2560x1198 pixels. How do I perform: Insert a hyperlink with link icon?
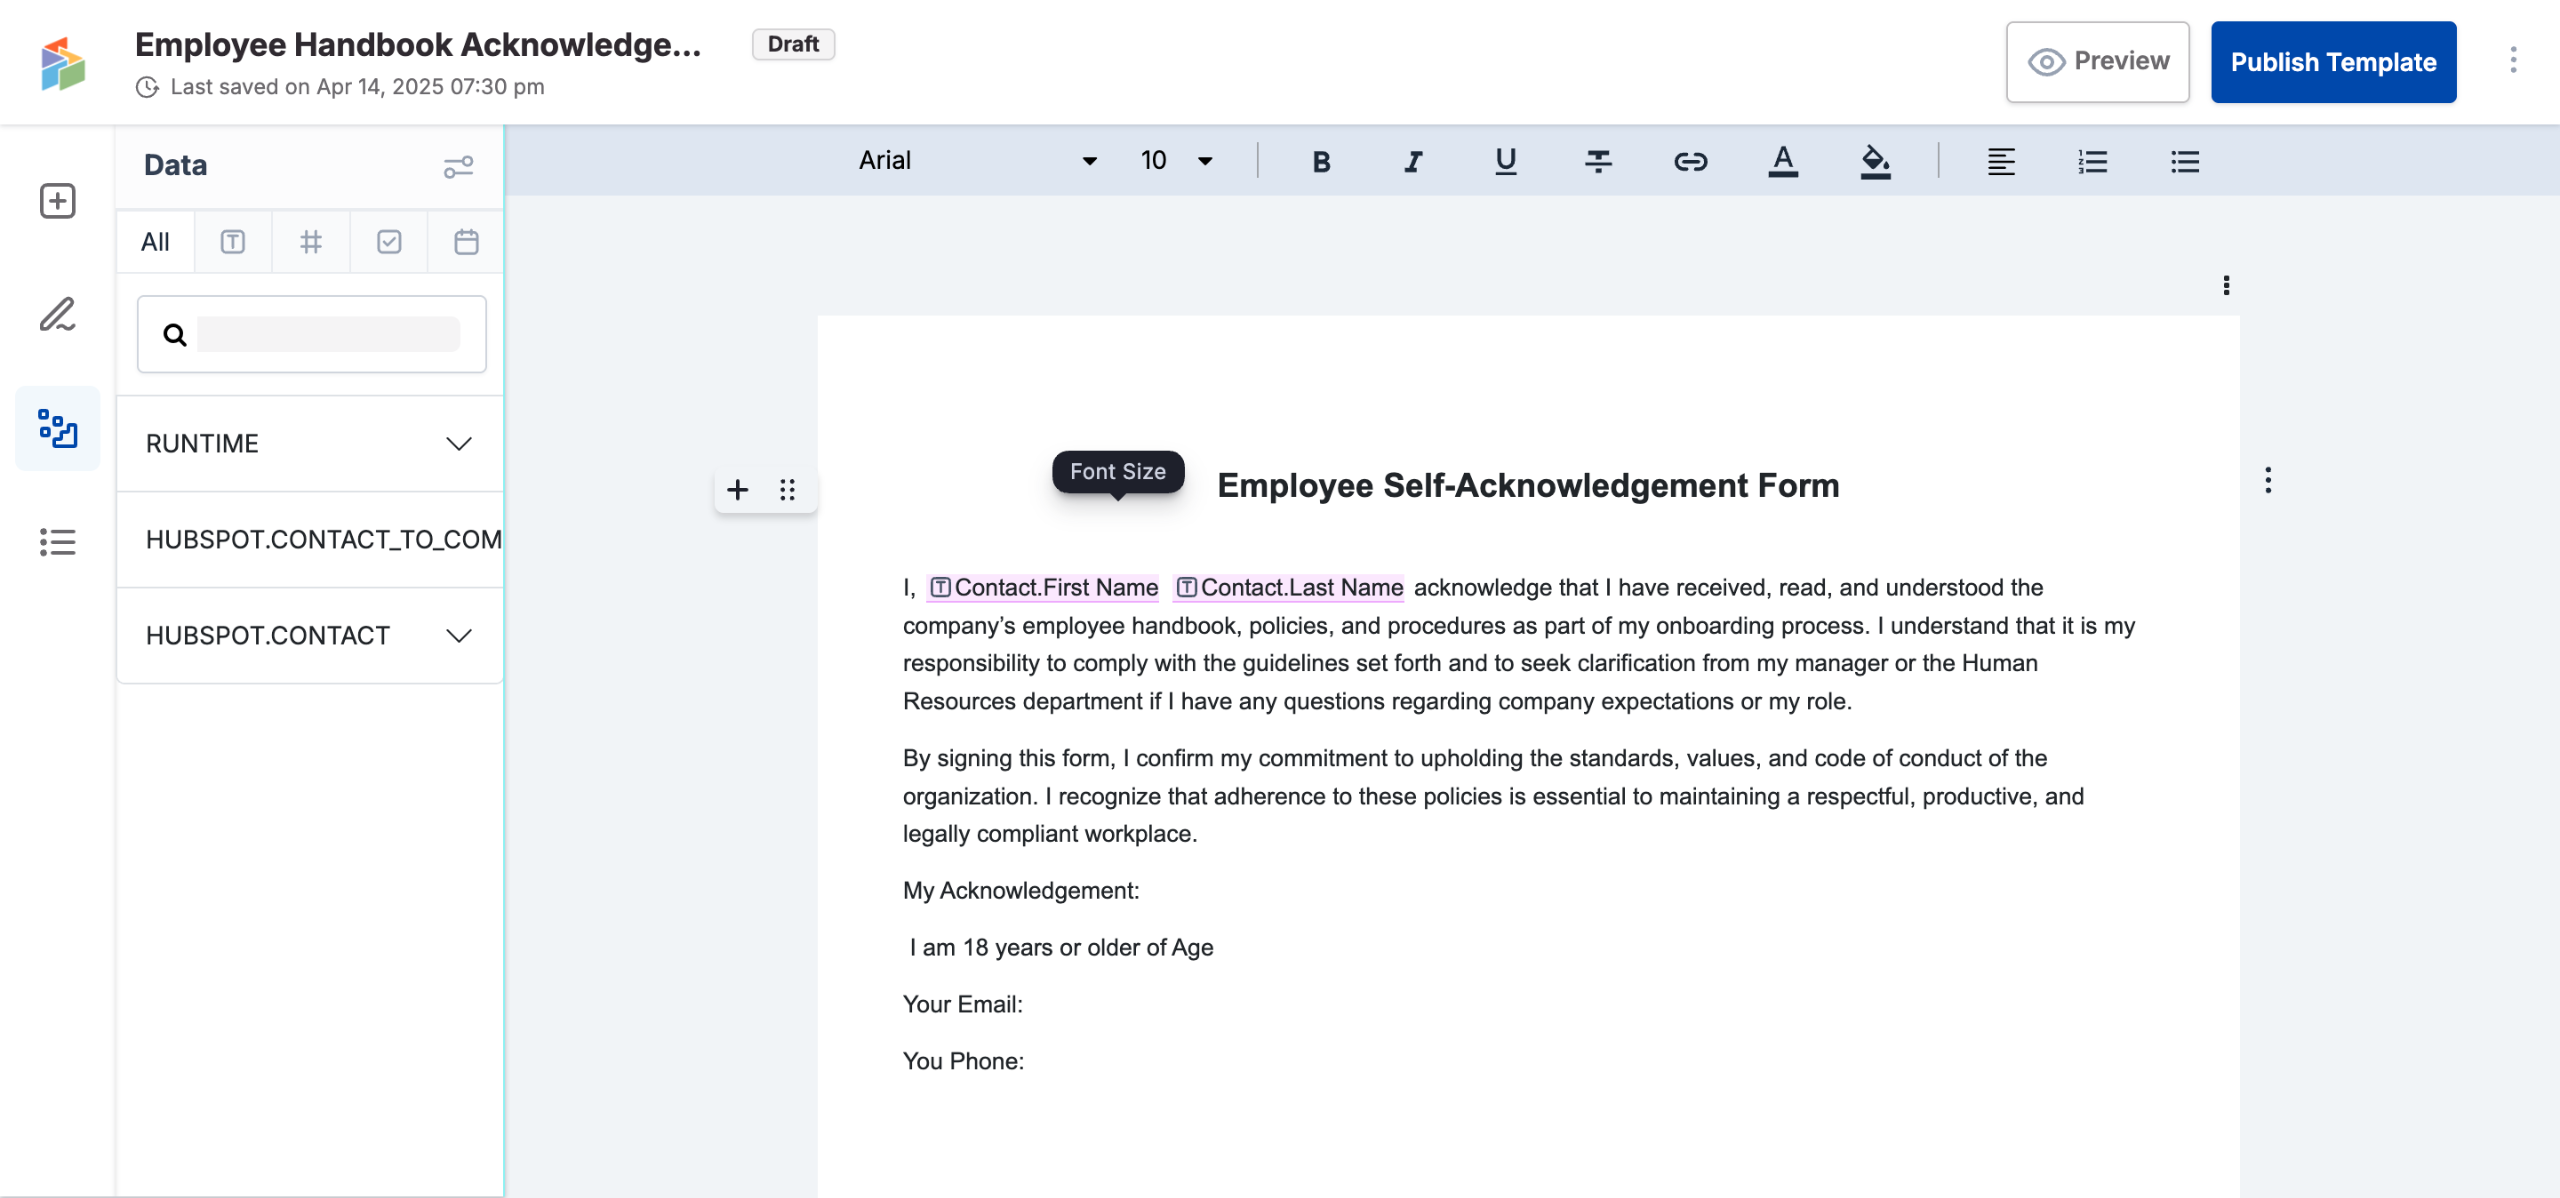tap(1690, 161)
